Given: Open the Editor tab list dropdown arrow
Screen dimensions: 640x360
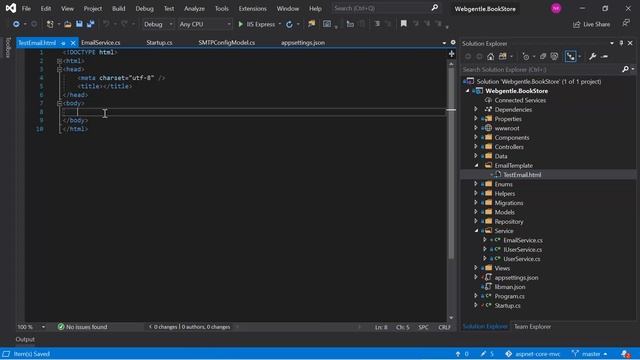Looking at the screenshot, I should point(444,43).
